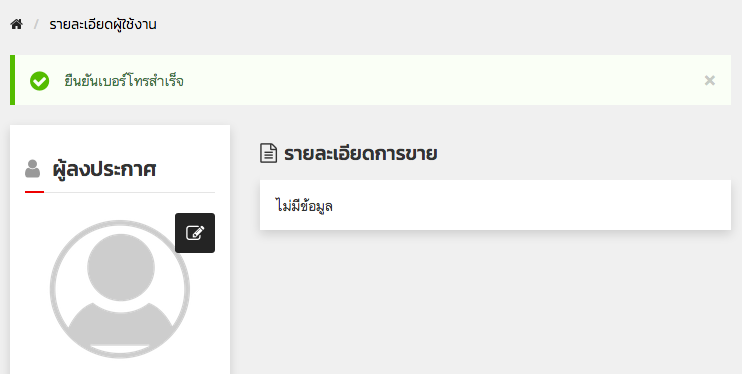The width and height of the screenshot is (742, 374).
Task: Click the gray divider line under ผู้ลงประกาศ
Action: (x=129, y=192)
